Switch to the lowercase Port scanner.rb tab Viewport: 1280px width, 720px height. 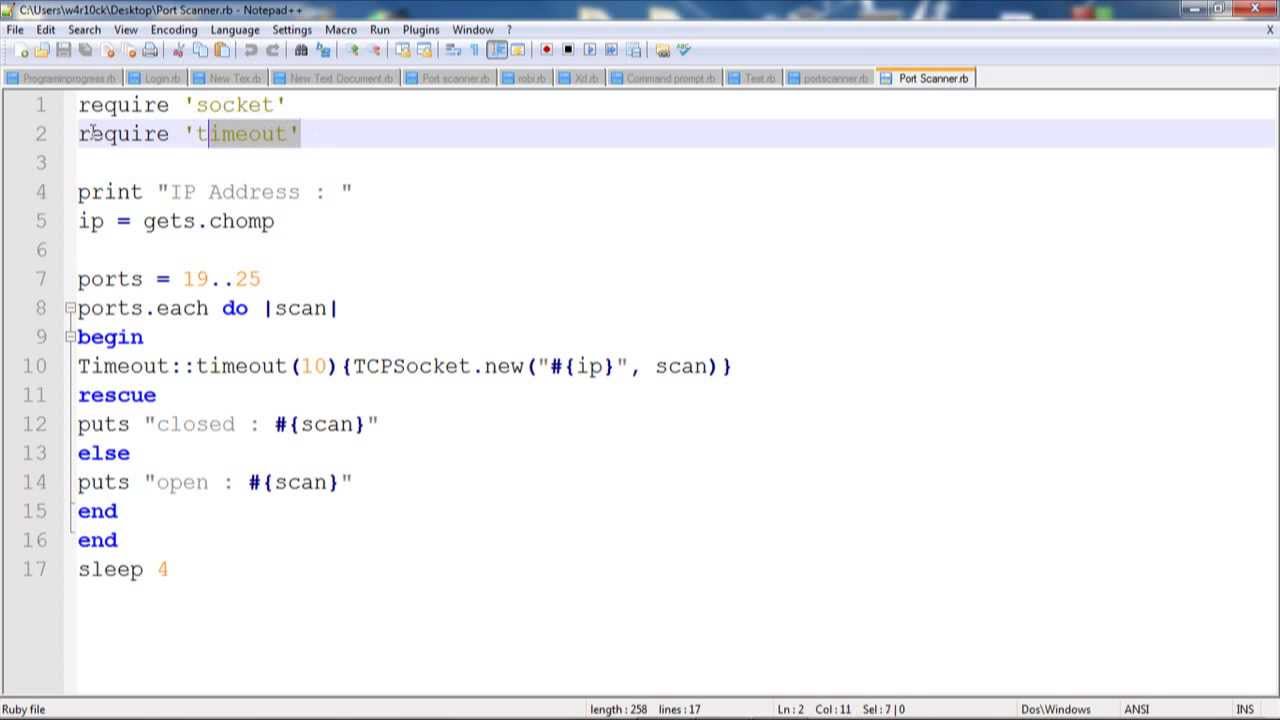coord(448,78)
